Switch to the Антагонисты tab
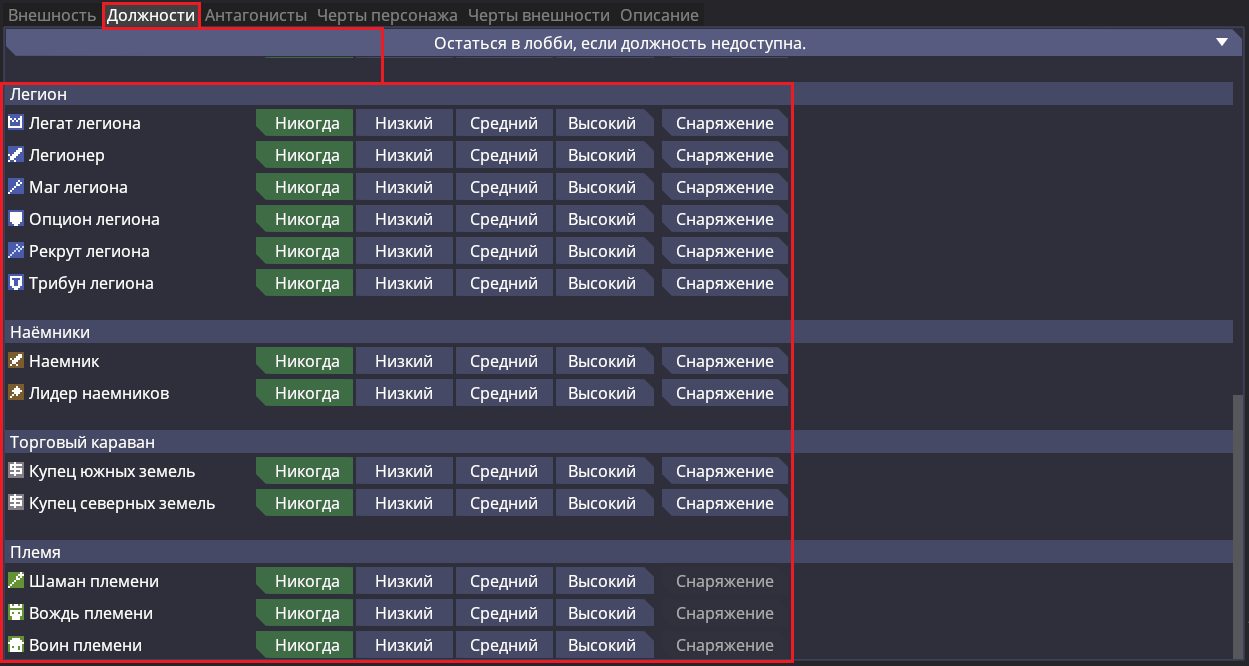The height and width of the screenshot is (666, 1249). click(x=258, y=15)
